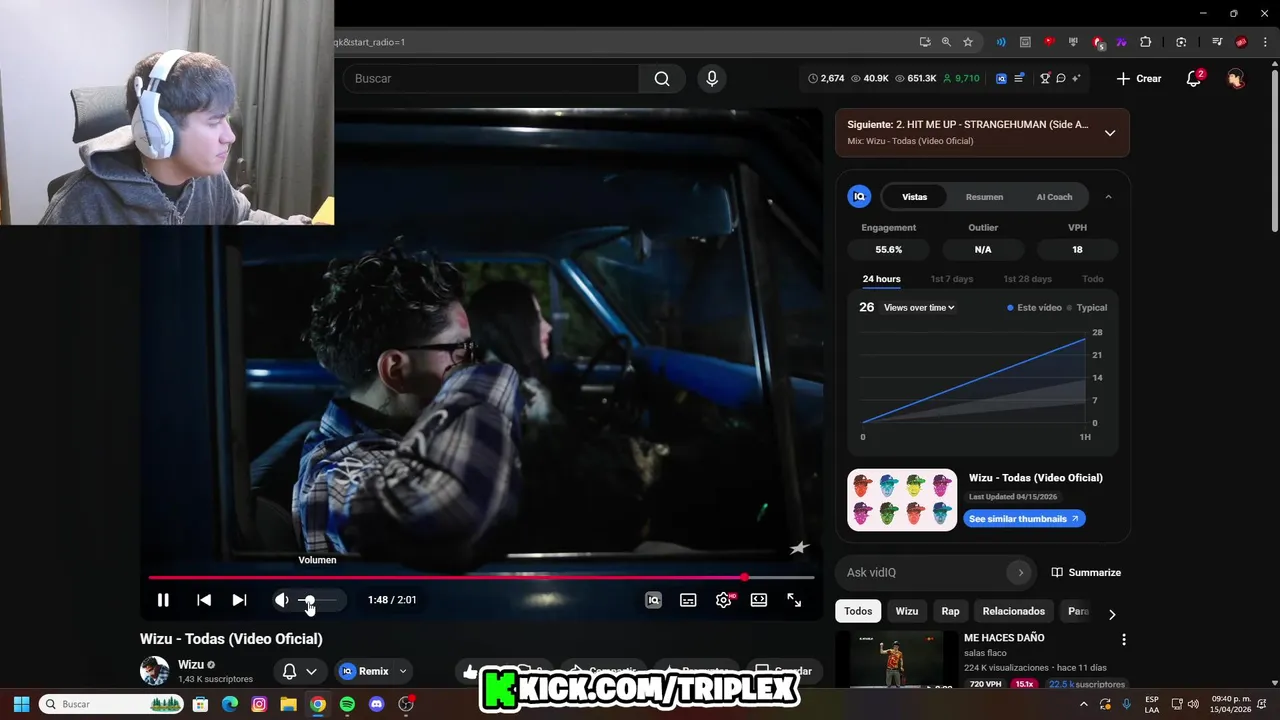
Task: Click the Crear button
Action: tap(1139, 78)
